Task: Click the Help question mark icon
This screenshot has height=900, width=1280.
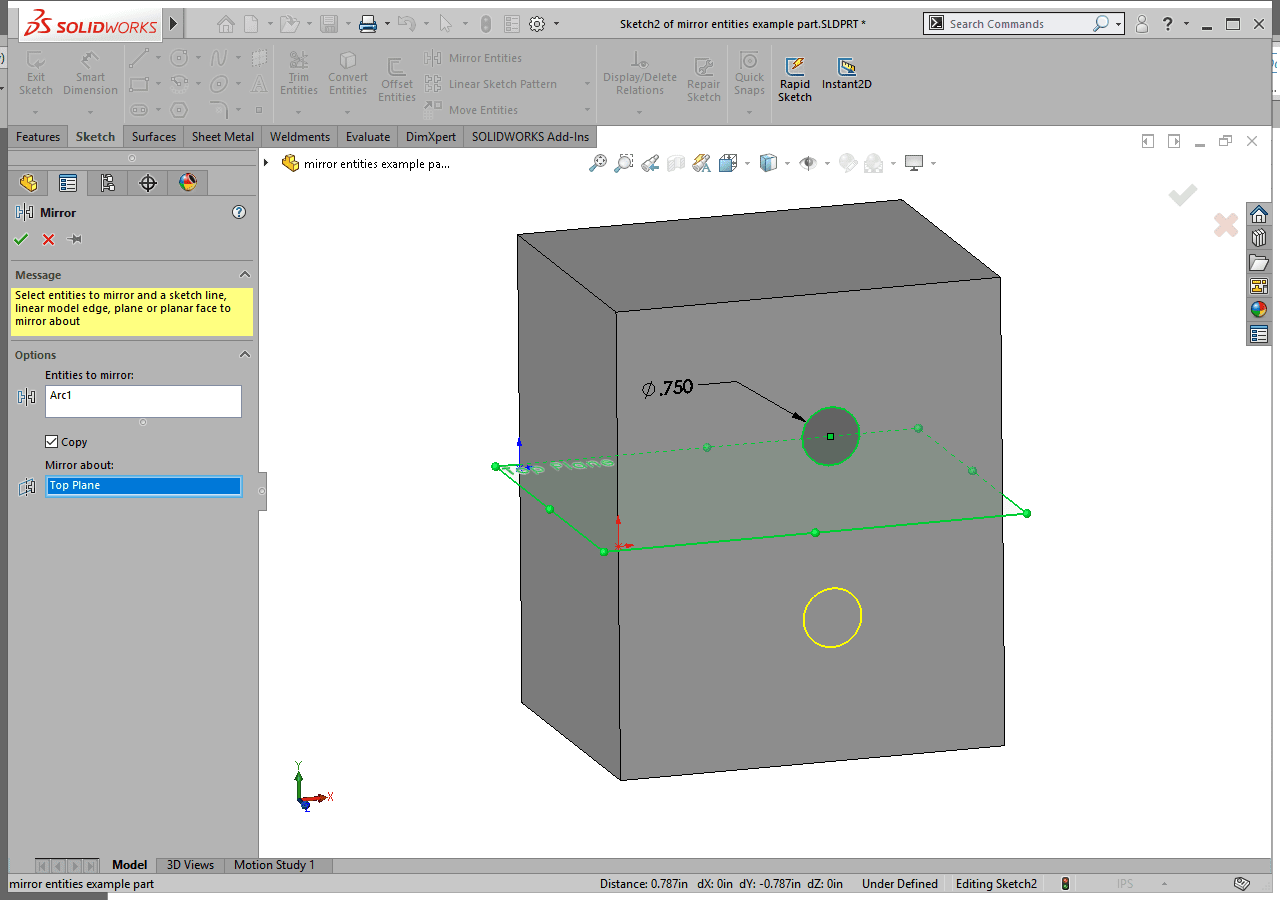Action: tap(1168, 23)
